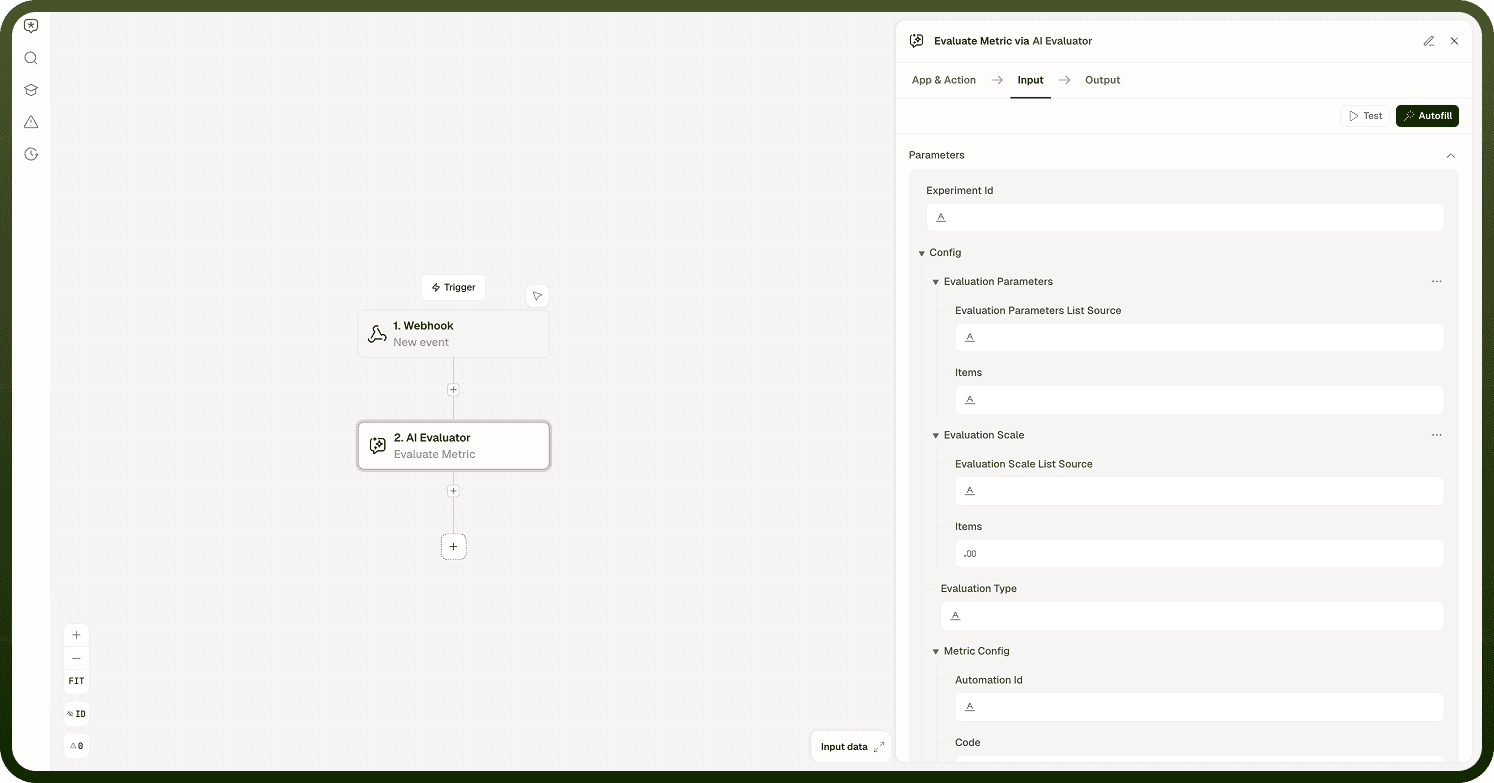Click the Items field under Evaluation Scale
Viewport: 1494px width, 783px height.
coord(1199,554)
